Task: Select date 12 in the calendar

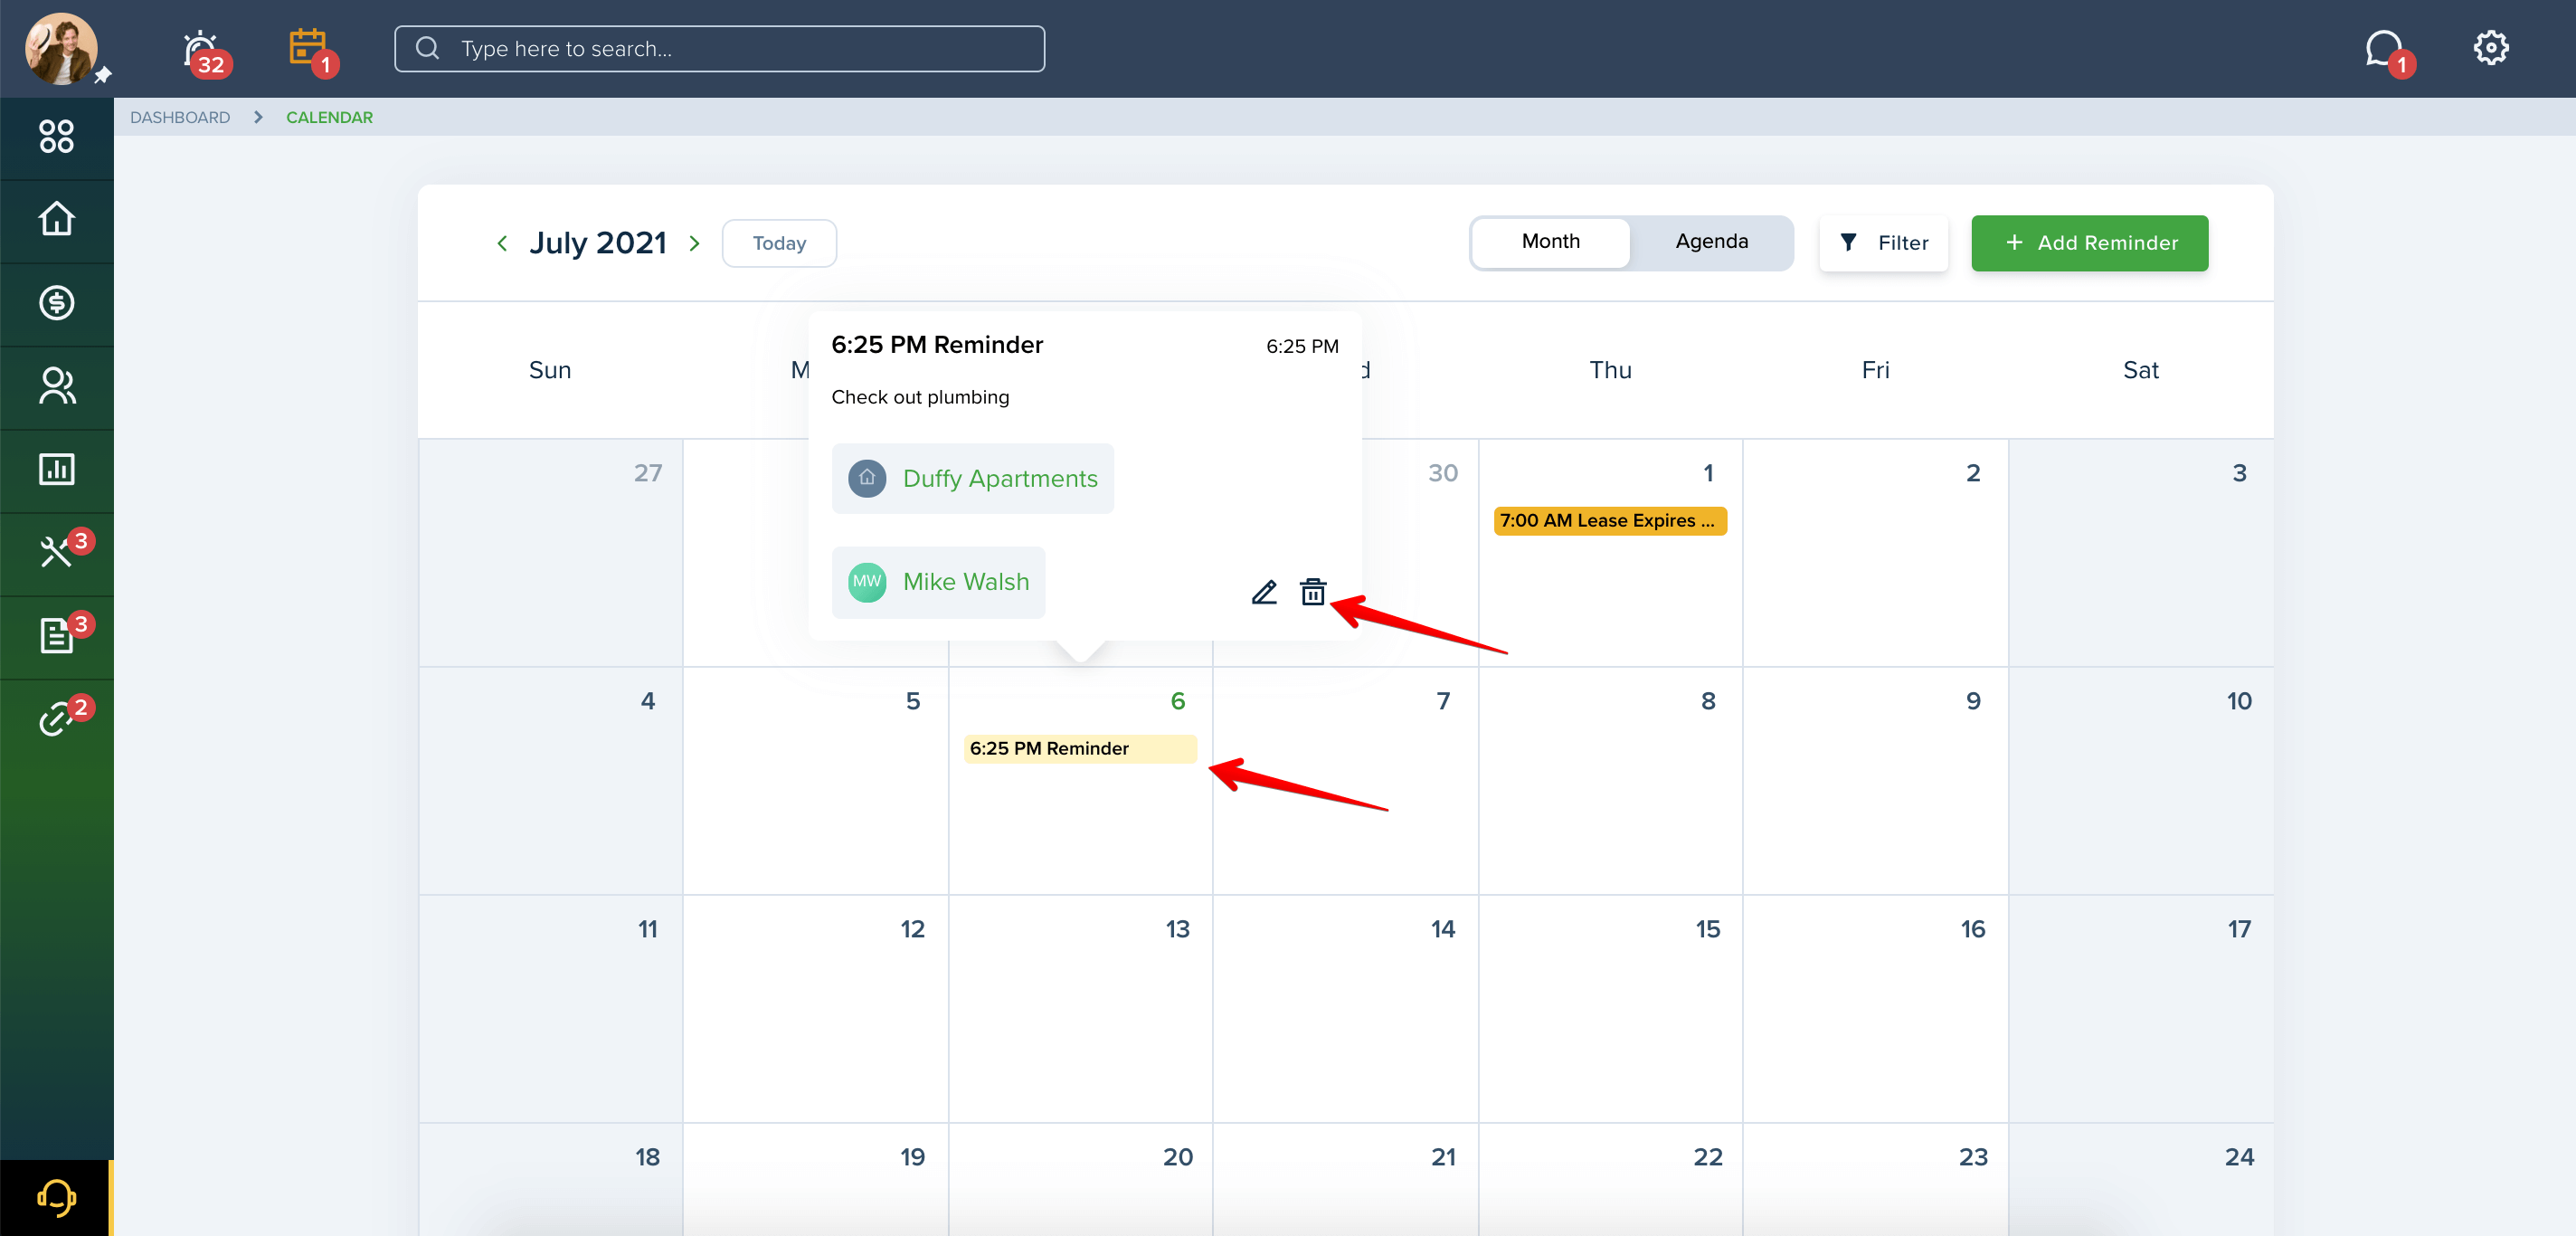Action: (x=913, y=928)
